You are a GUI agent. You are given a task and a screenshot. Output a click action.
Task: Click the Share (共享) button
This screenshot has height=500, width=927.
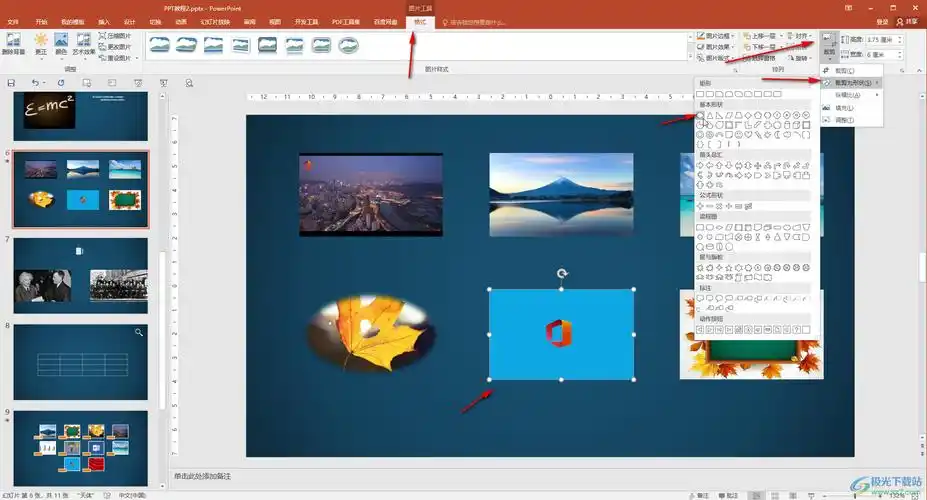908,20
